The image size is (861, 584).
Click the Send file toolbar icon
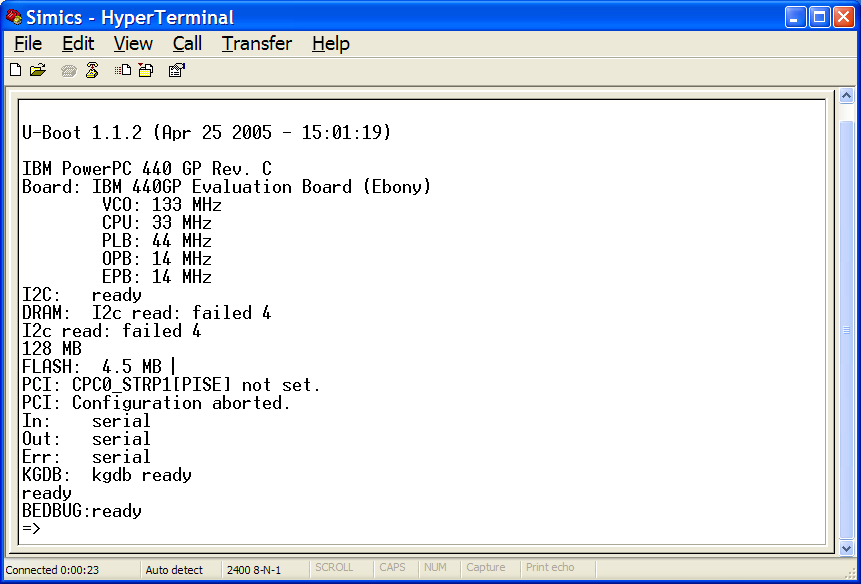122,70
